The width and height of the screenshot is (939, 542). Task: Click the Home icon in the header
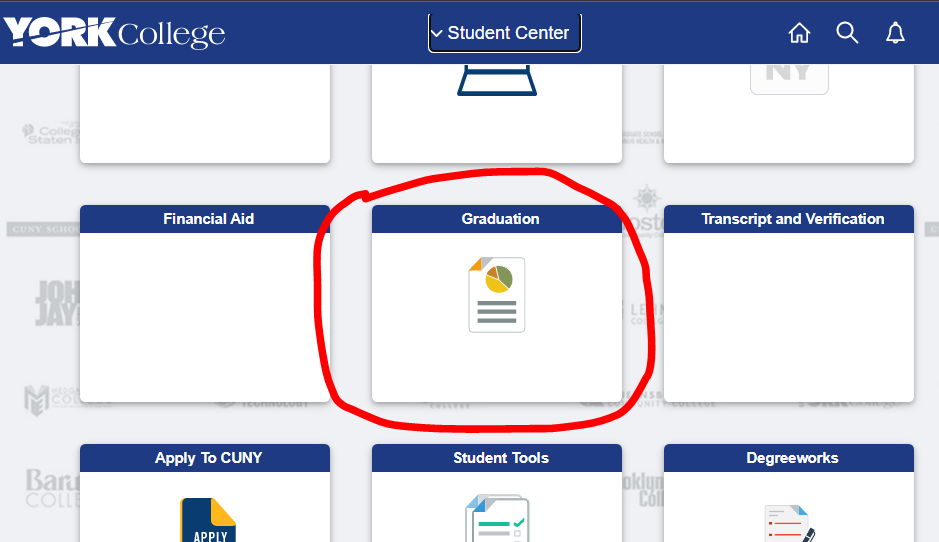point(799,33)
